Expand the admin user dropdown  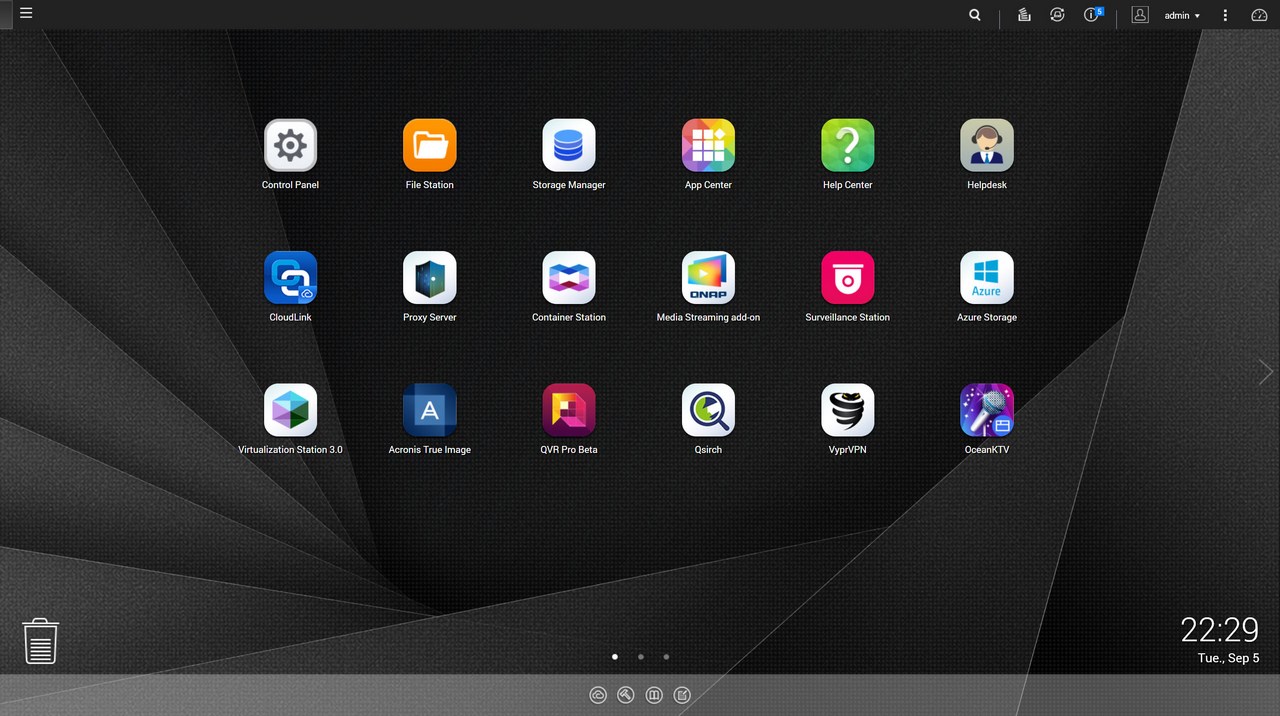[1182, 16]
